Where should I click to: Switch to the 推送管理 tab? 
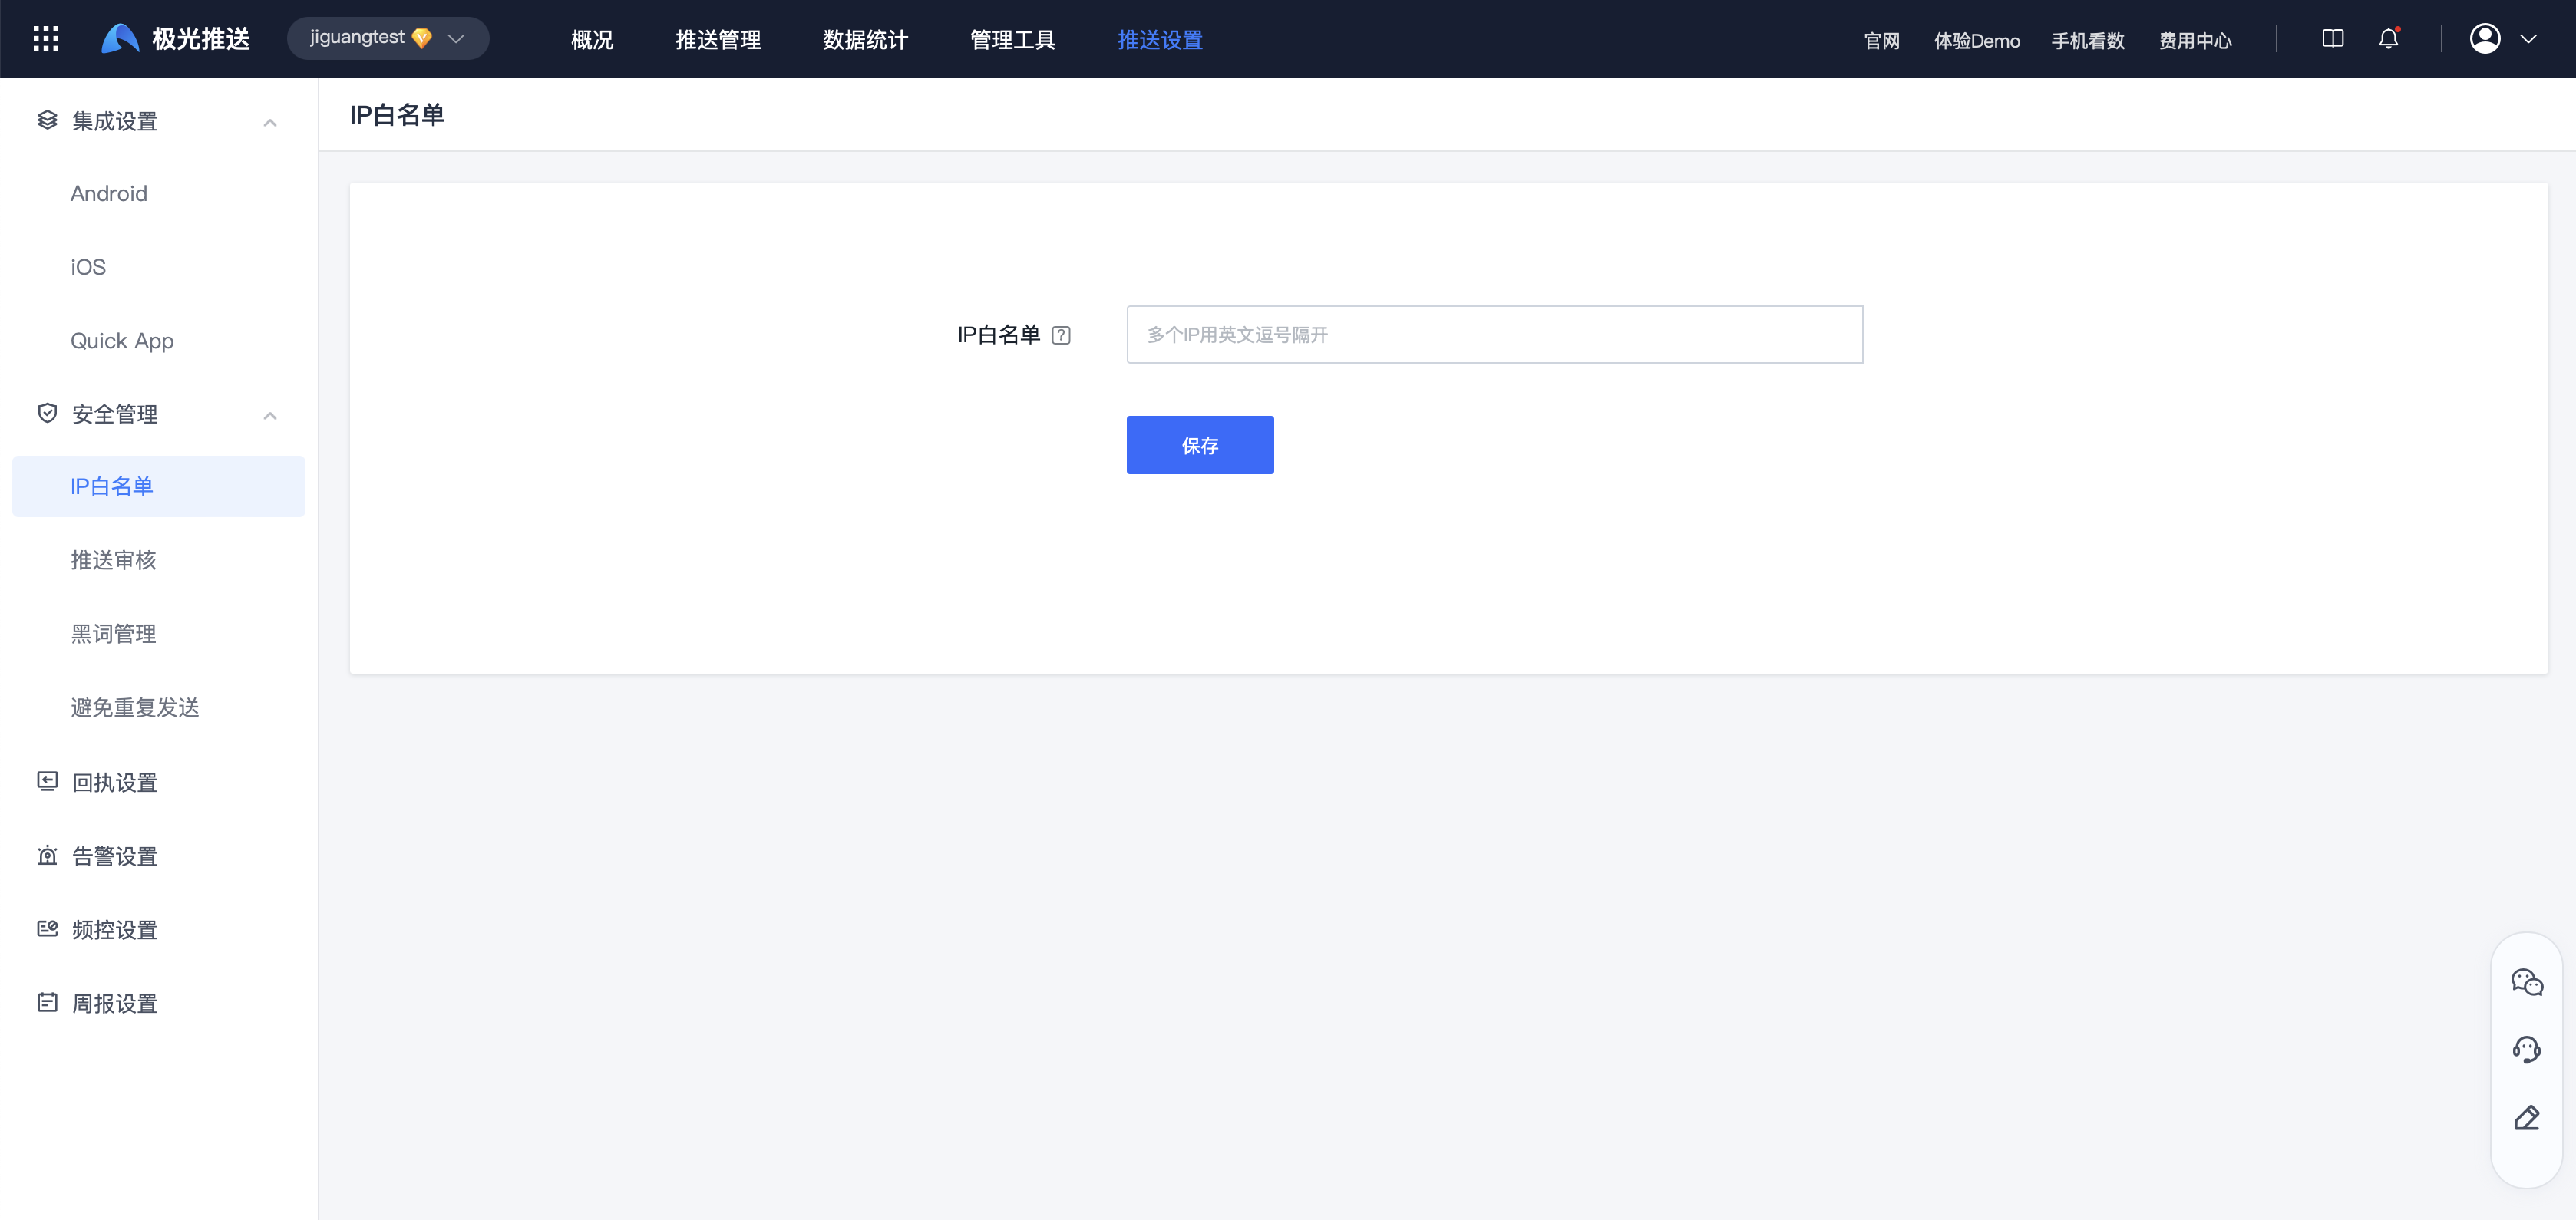(x=718, y=40)
